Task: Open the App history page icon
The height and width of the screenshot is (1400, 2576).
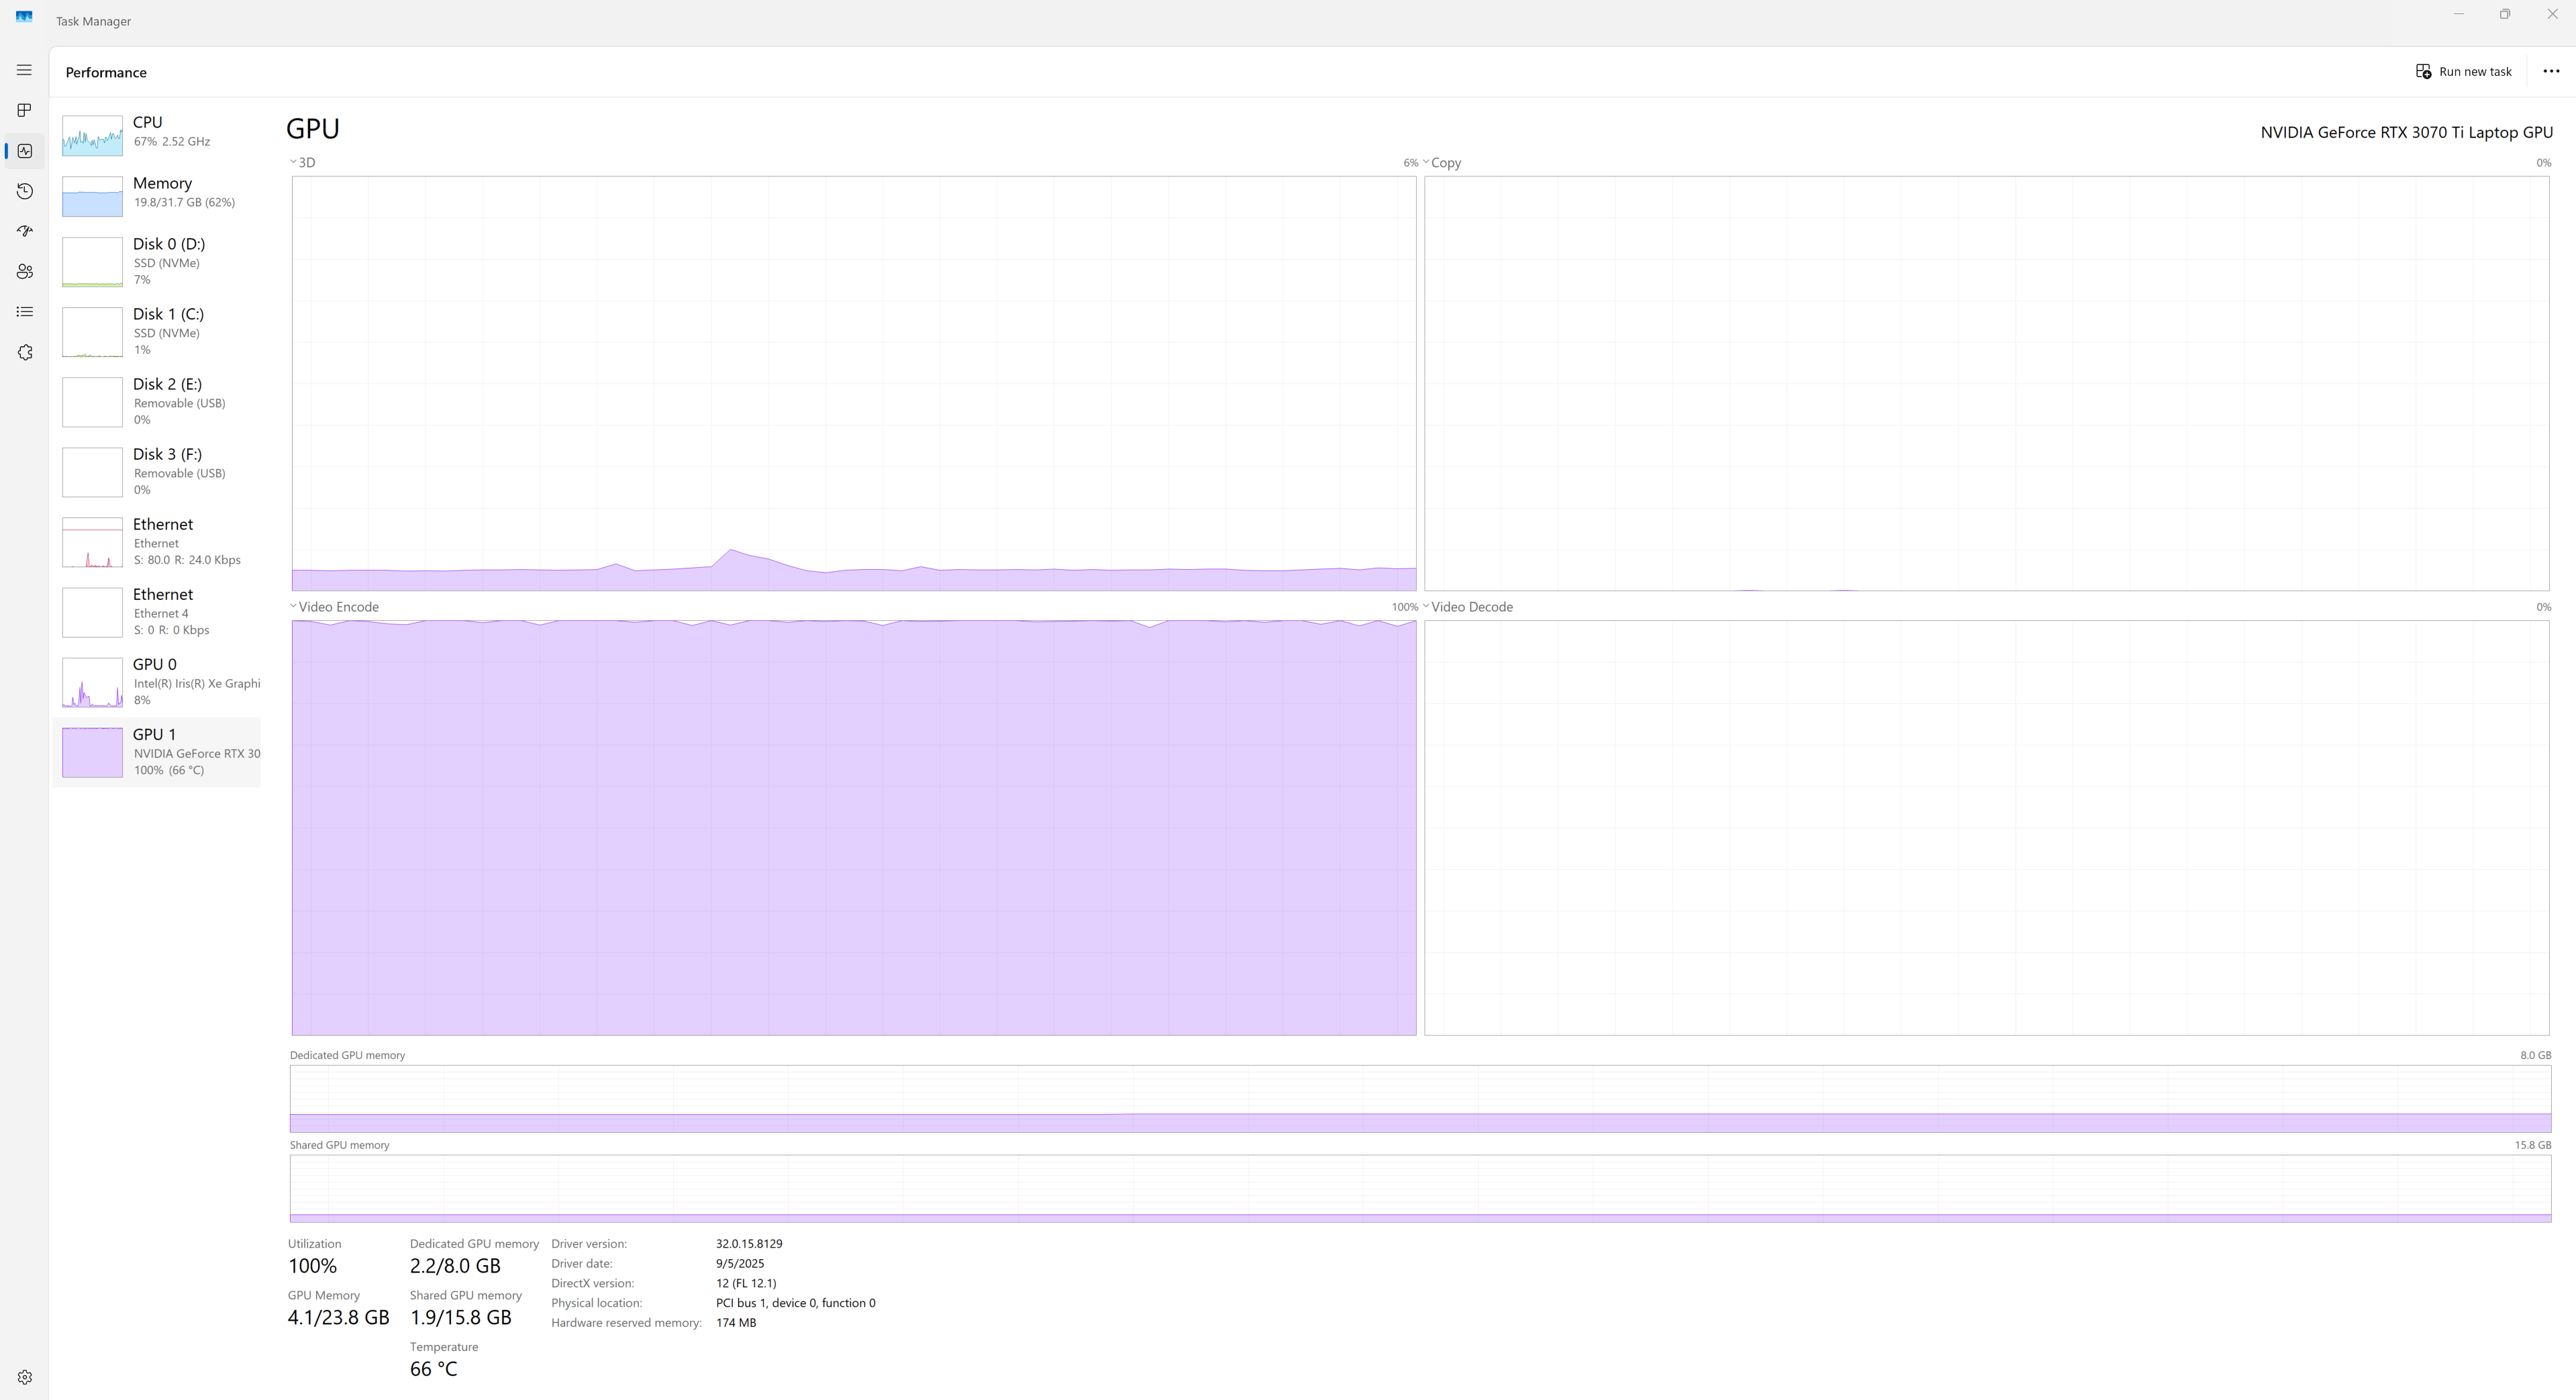Action: click(24, 191)
